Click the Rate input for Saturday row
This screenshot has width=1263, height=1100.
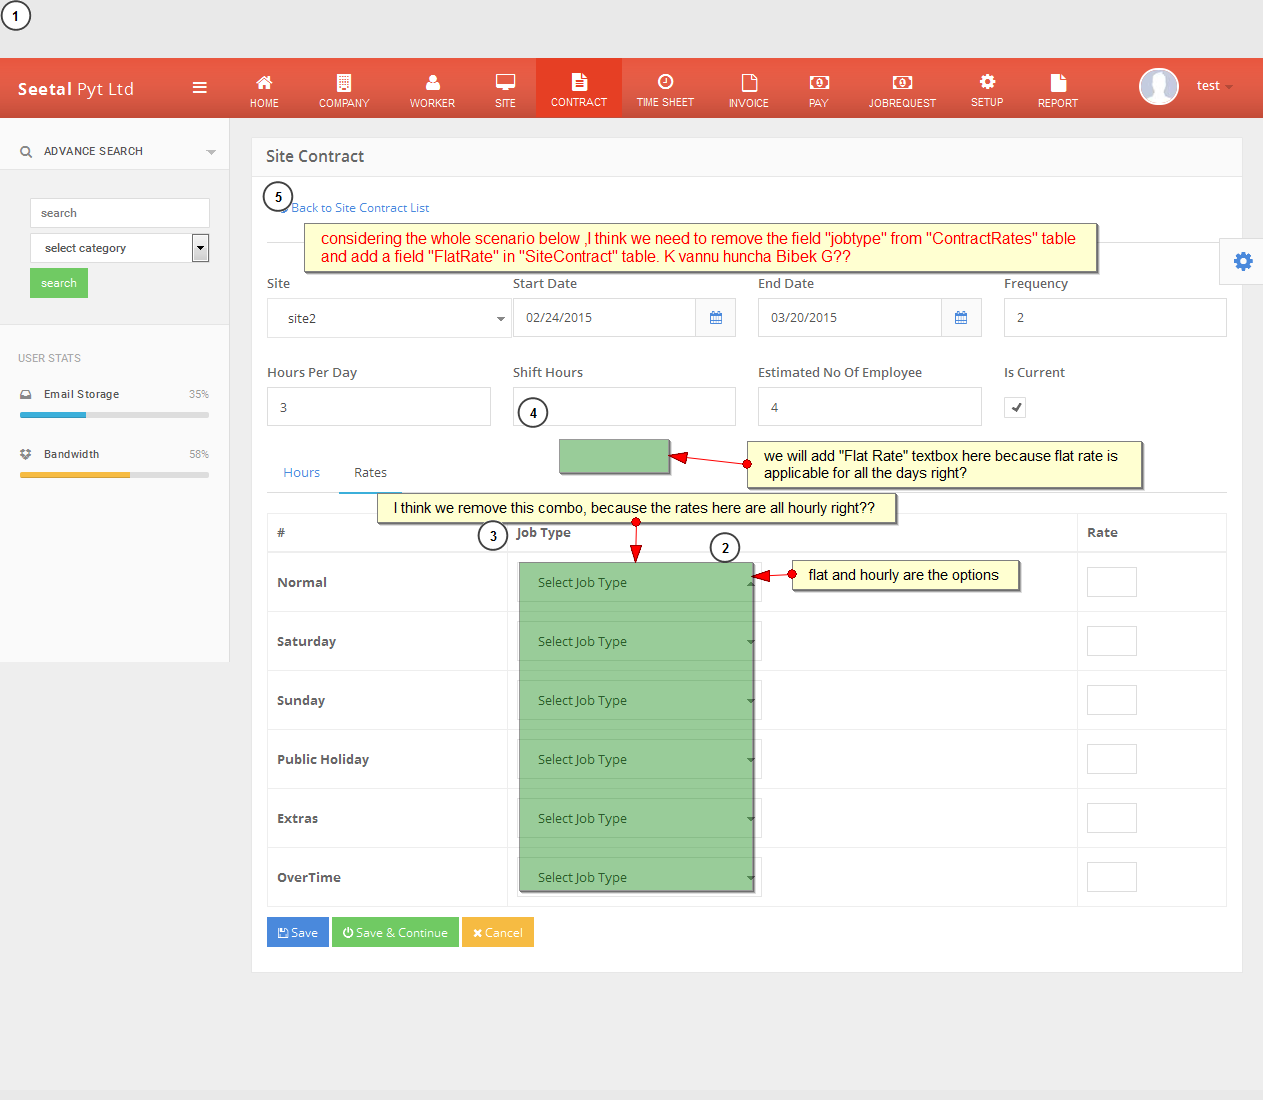[1112, 641]
